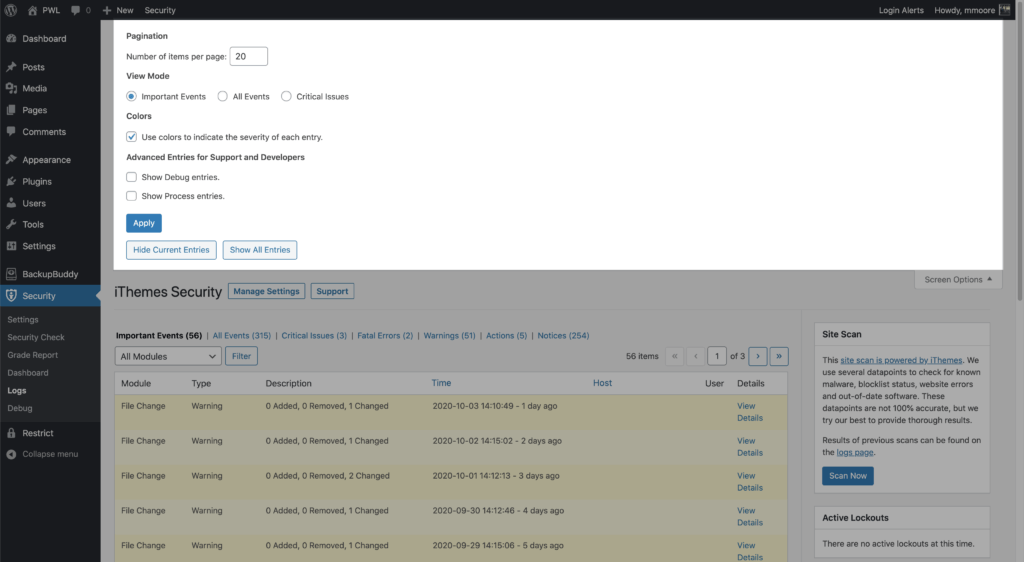The height and width of the screenshot is (562, 1024).
Task: Enable Show Debug entries
Action: (131, 177)
